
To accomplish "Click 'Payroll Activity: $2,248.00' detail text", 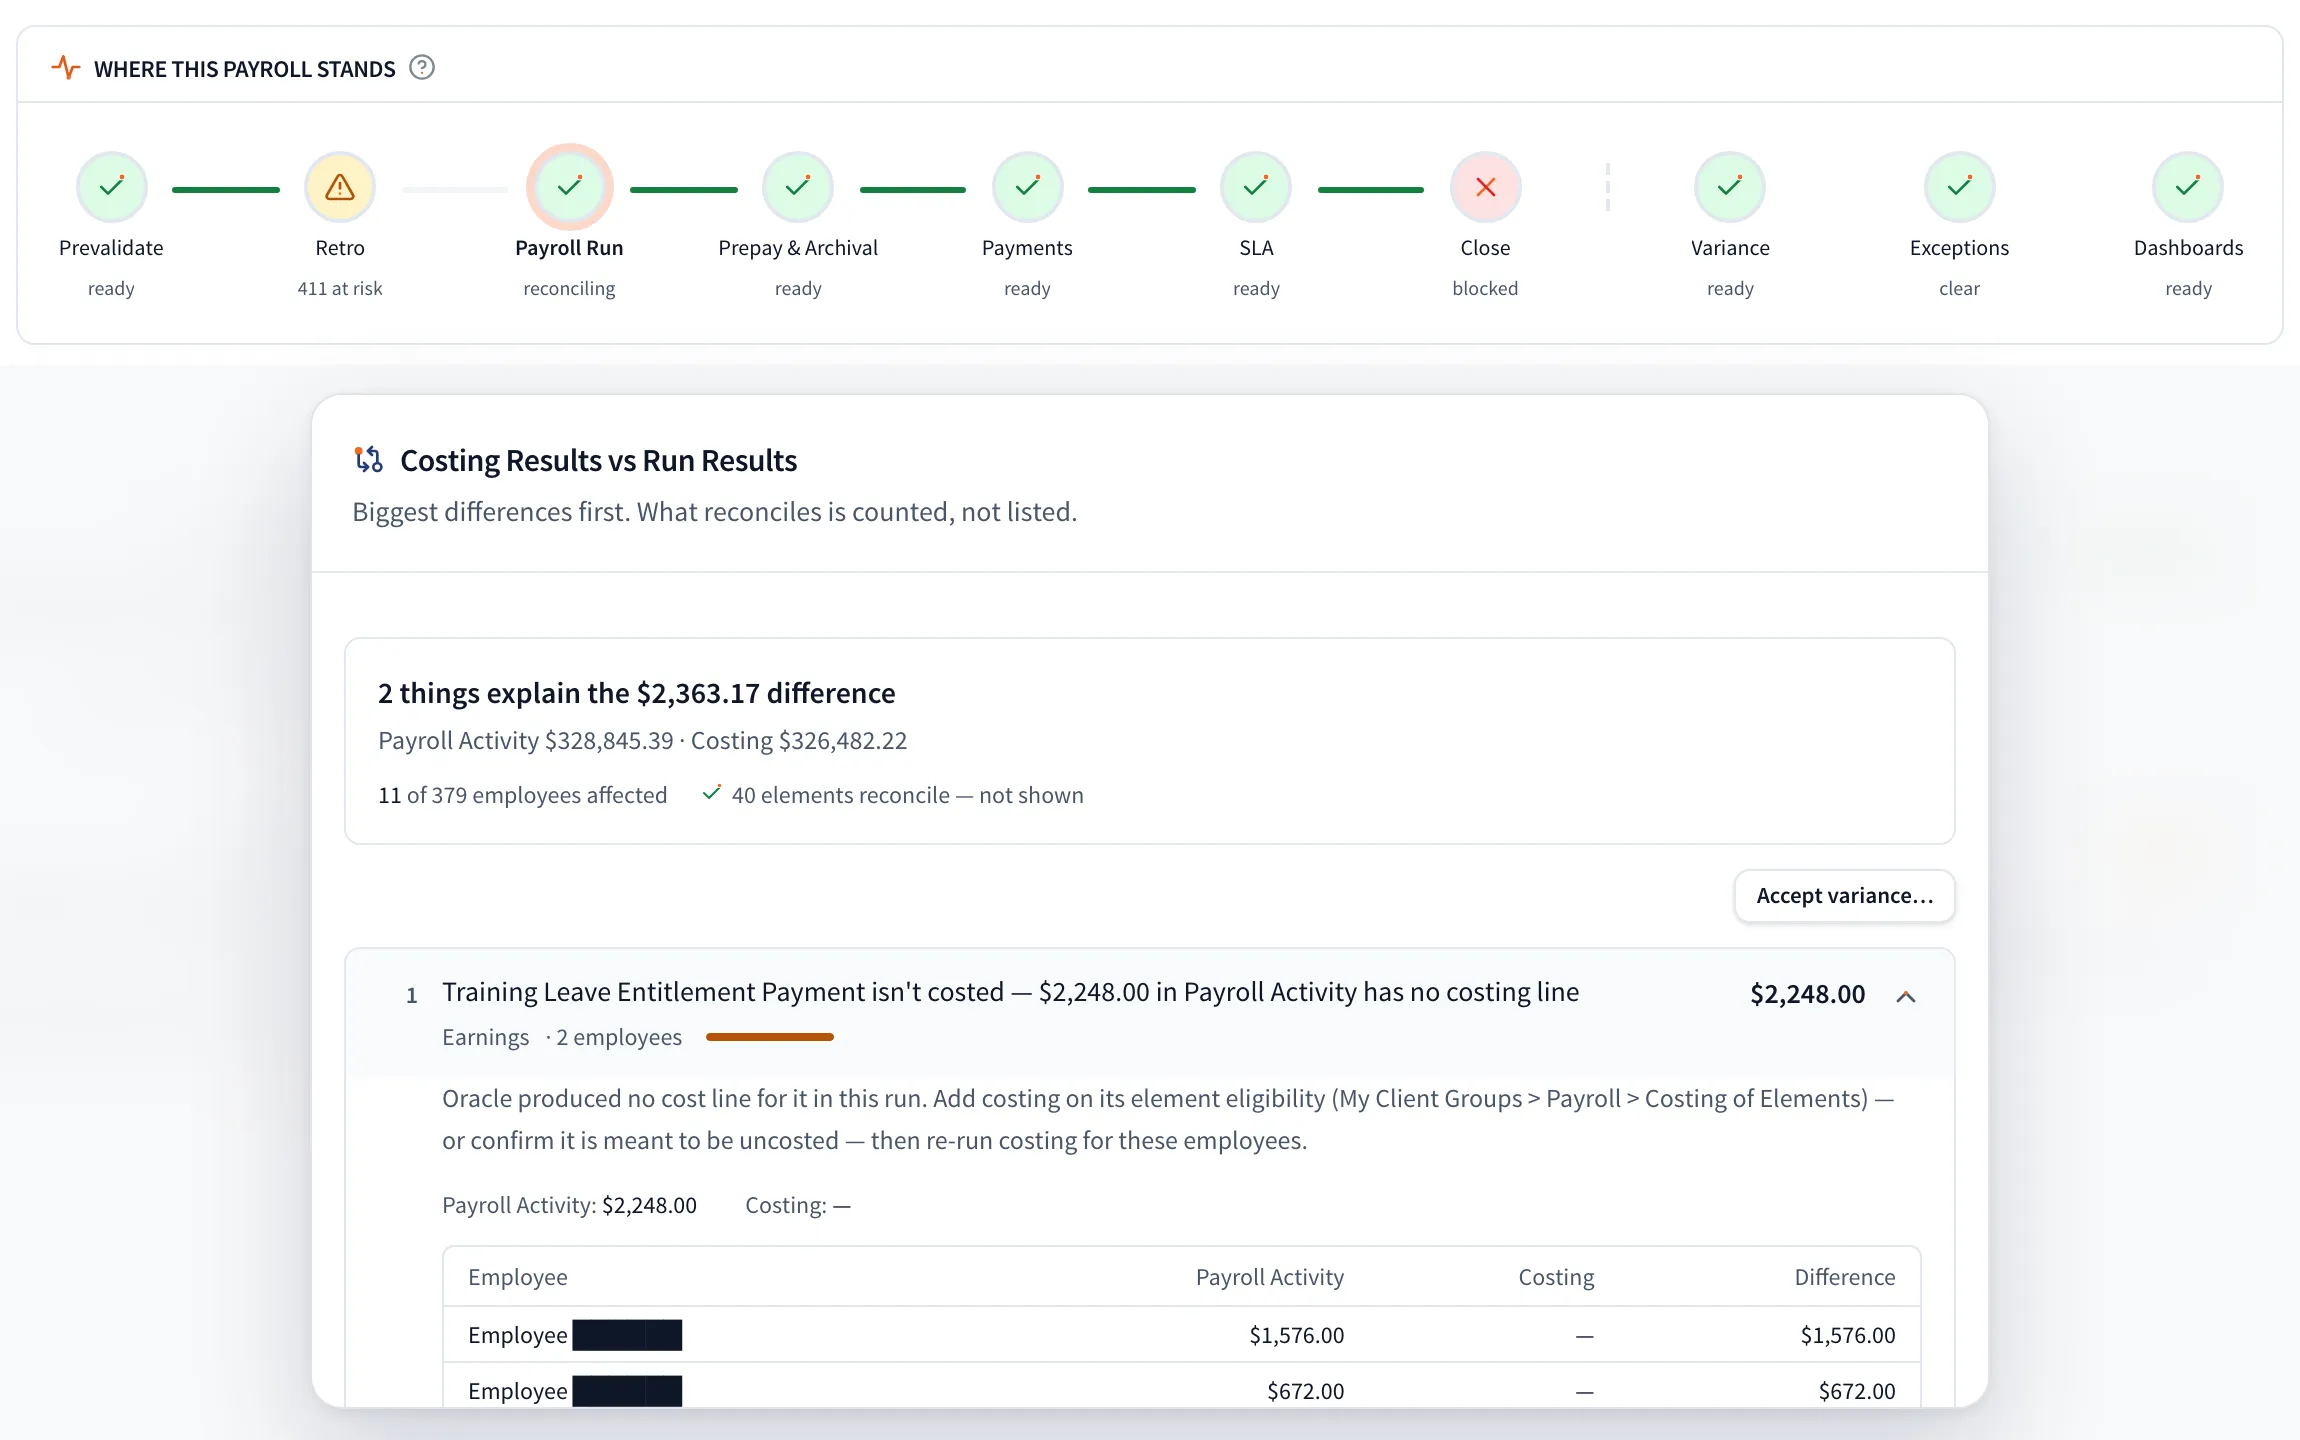I will pyautogui.click(x=569, y=1205).
